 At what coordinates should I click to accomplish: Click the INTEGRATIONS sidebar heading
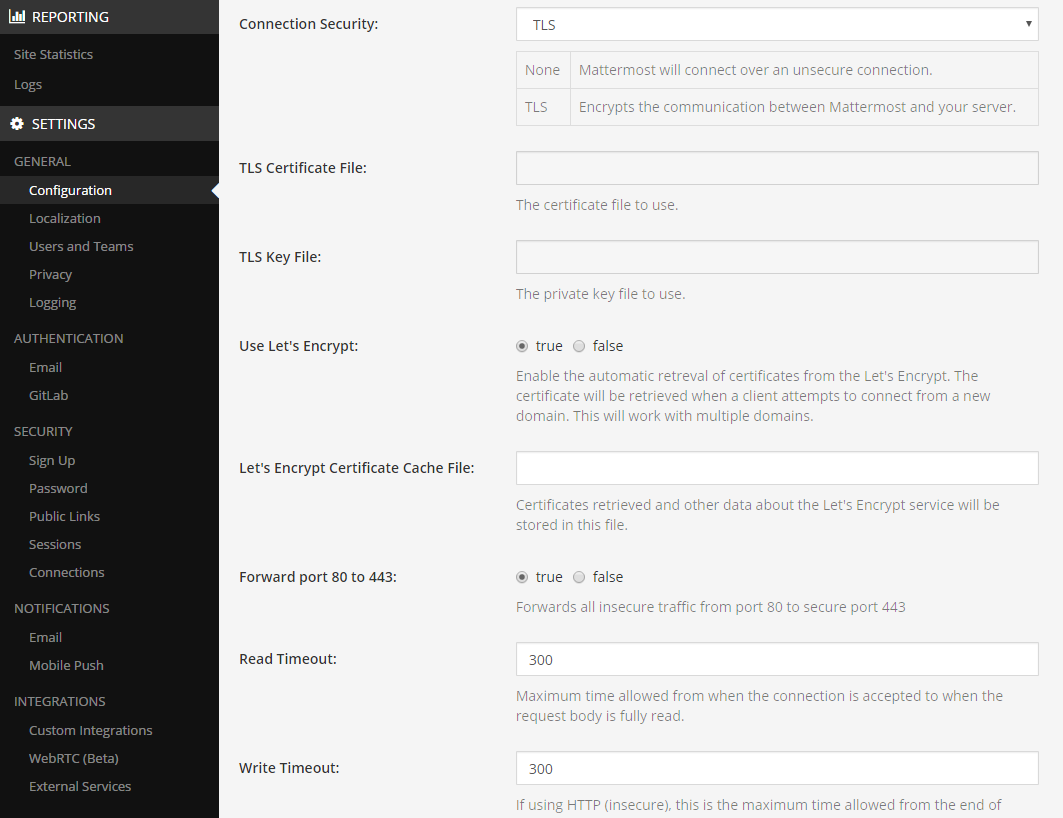[60, 701]
